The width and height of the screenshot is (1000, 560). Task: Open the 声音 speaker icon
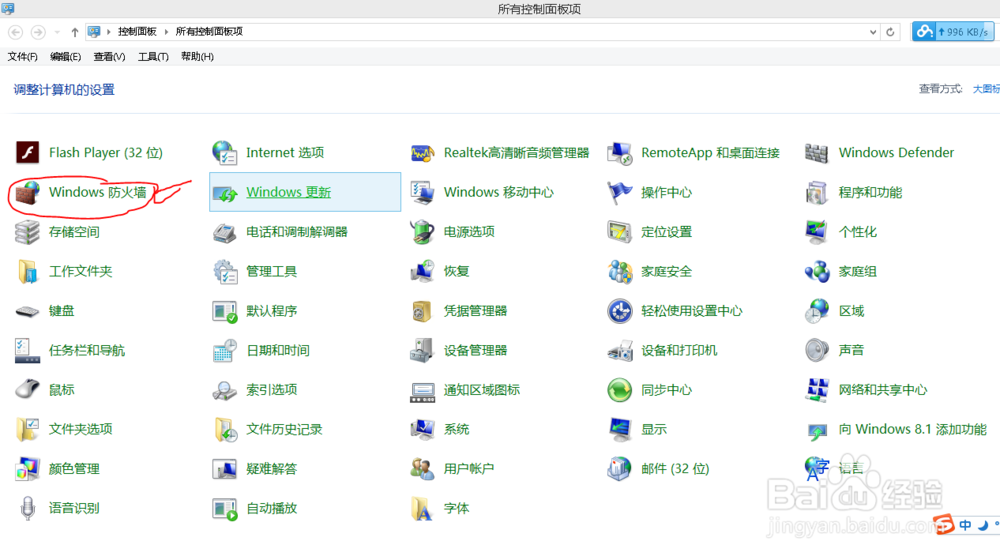[x=816, y=350]
